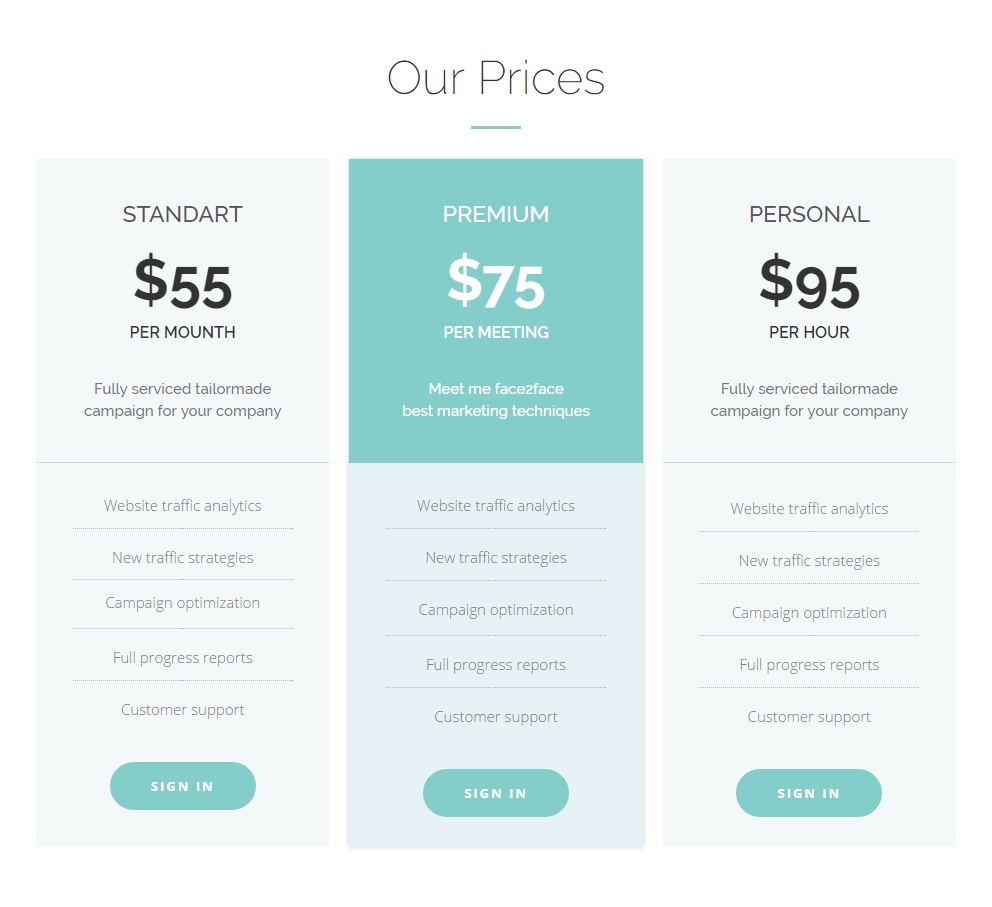Click the $55 price figure

point(183,283)
